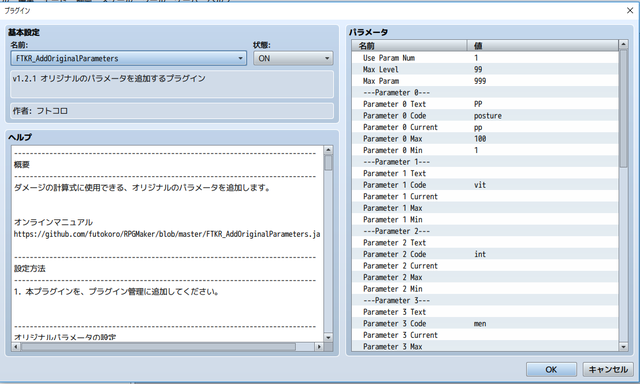Click the value 'int' for Parameter 2 Code
The width and height of the screenshot is (640, 384).
480,254
